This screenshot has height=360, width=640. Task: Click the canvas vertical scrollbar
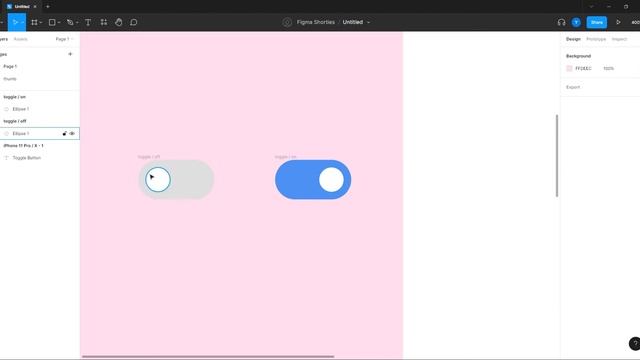pos(557,156)
